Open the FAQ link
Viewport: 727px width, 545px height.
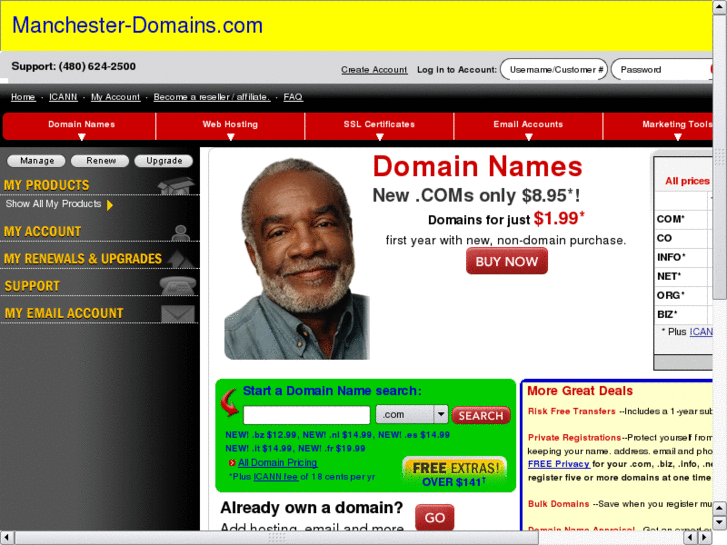[x=293, y=97]
